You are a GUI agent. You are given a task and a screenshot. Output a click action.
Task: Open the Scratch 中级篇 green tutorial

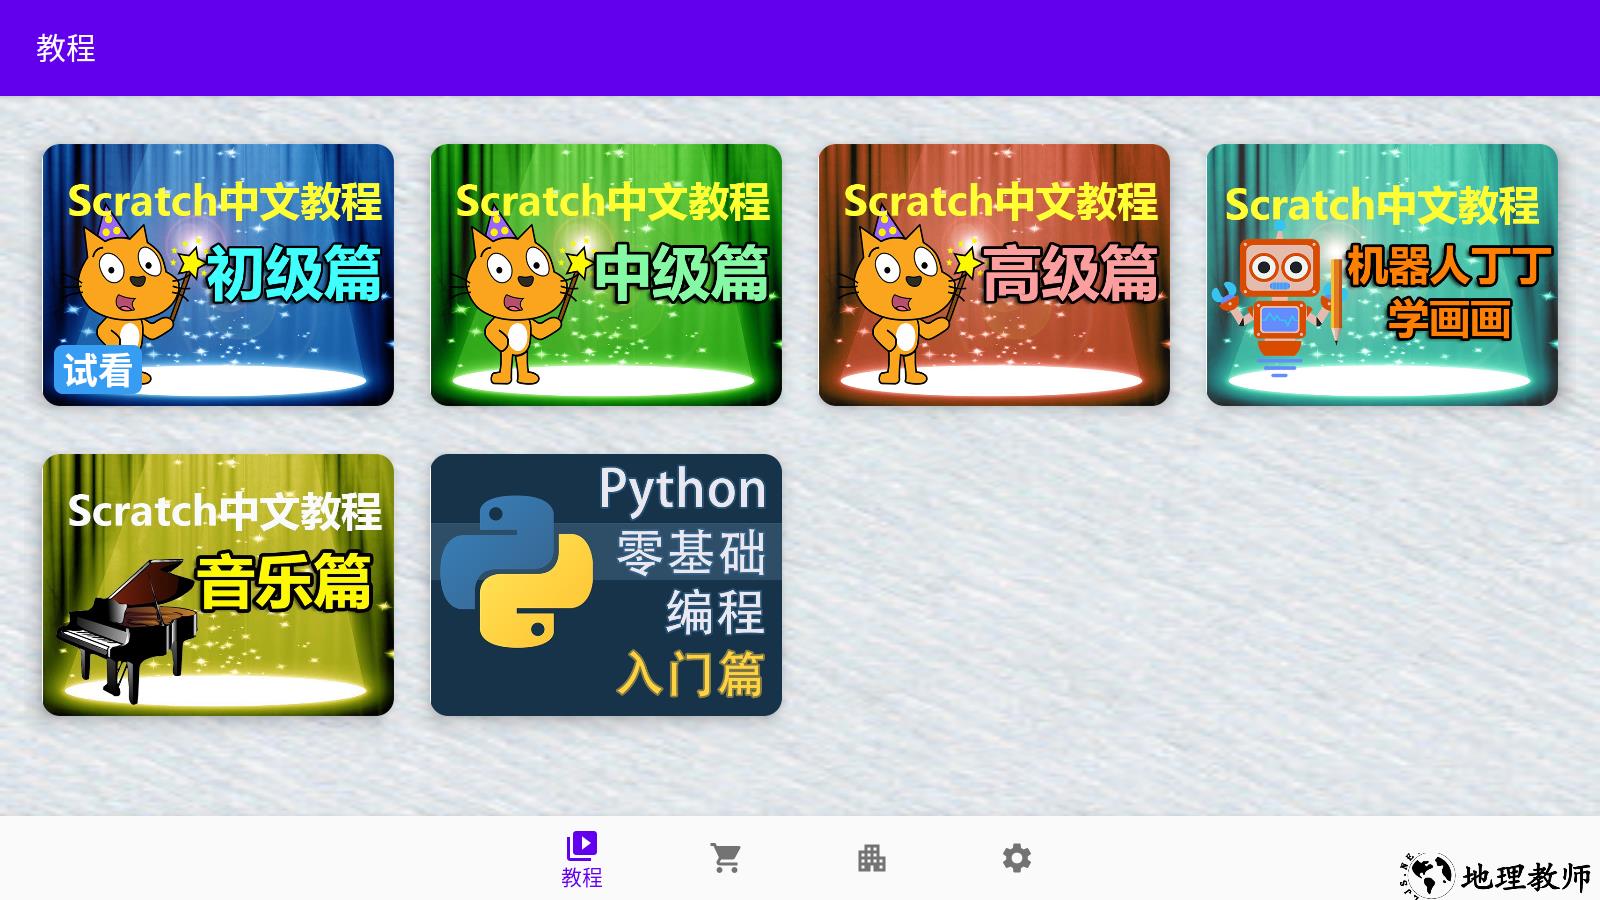pyautogui.click(x=682, y=273)
